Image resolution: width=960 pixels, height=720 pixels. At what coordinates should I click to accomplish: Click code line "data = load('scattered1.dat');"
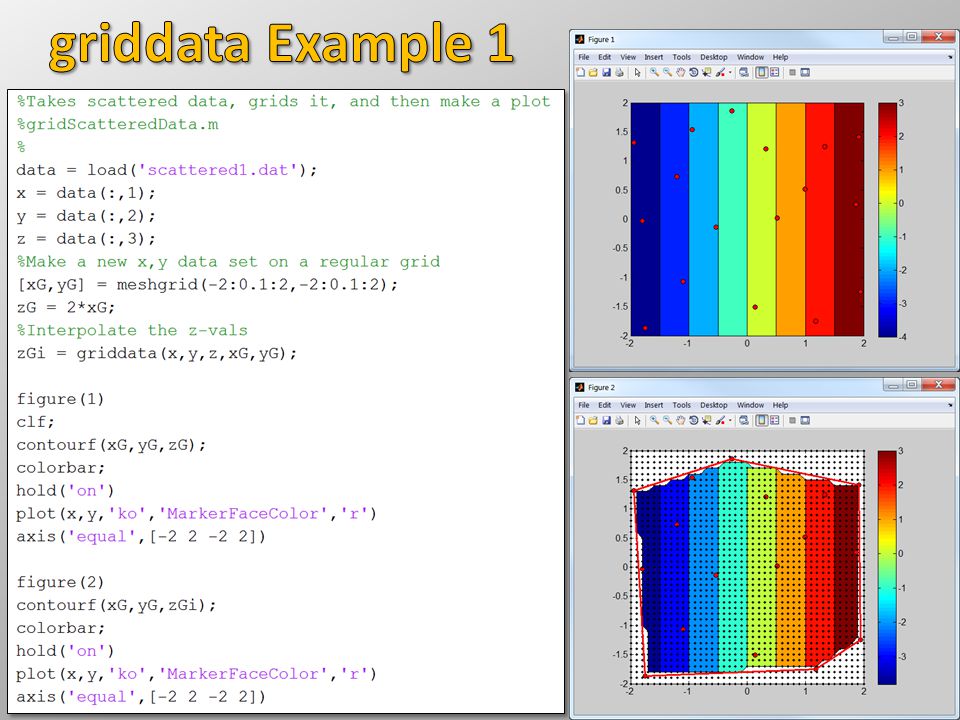[x=167, y=170]
